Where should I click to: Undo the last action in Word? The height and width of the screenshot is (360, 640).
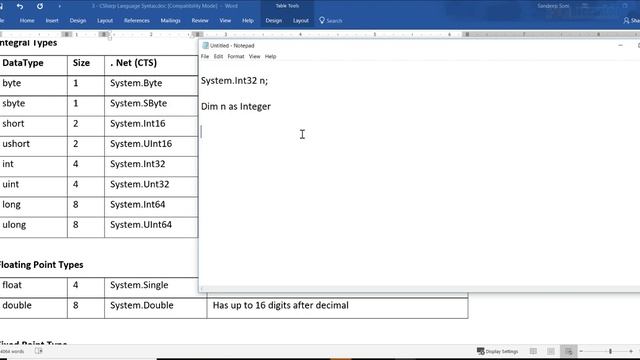point(20,6)
